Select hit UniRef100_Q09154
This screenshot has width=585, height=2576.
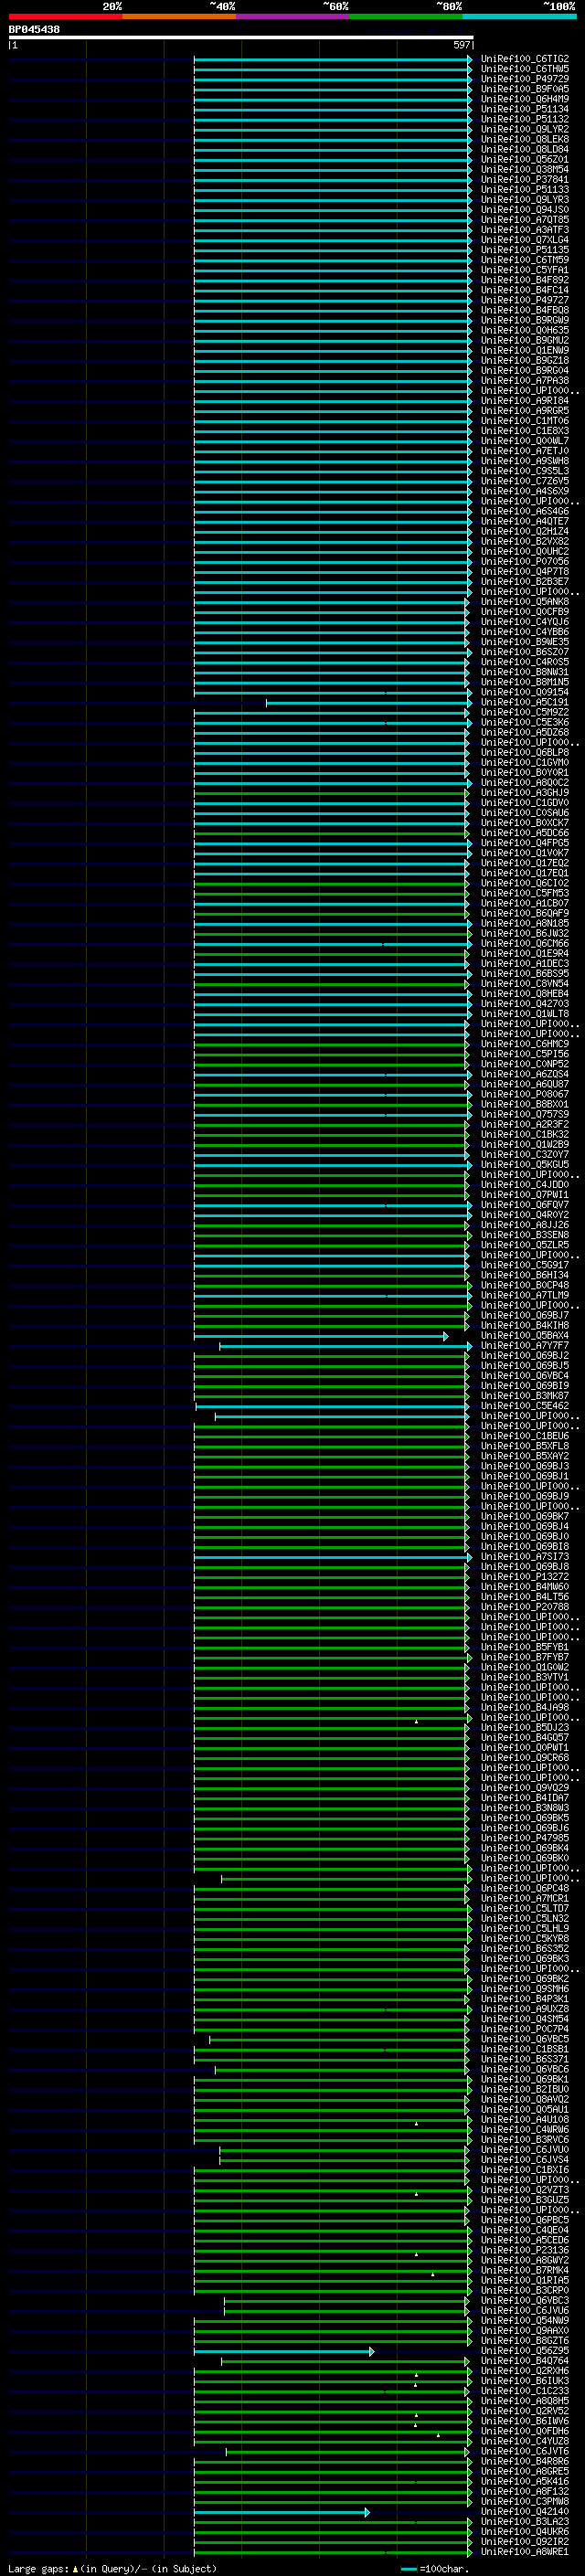524,692
